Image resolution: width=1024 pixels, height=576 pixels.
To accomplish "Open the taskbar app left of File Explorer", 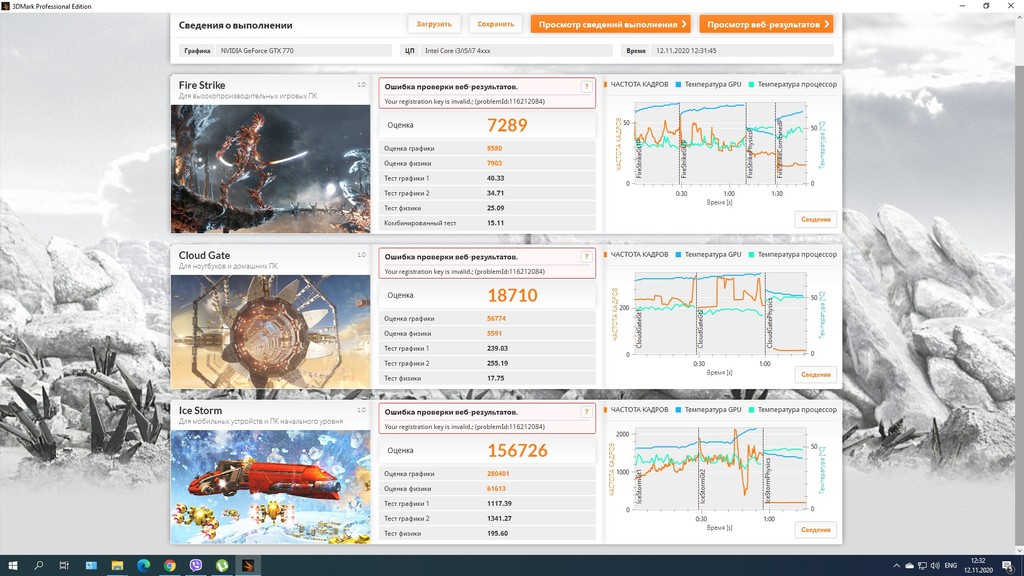I will point(91,566).
